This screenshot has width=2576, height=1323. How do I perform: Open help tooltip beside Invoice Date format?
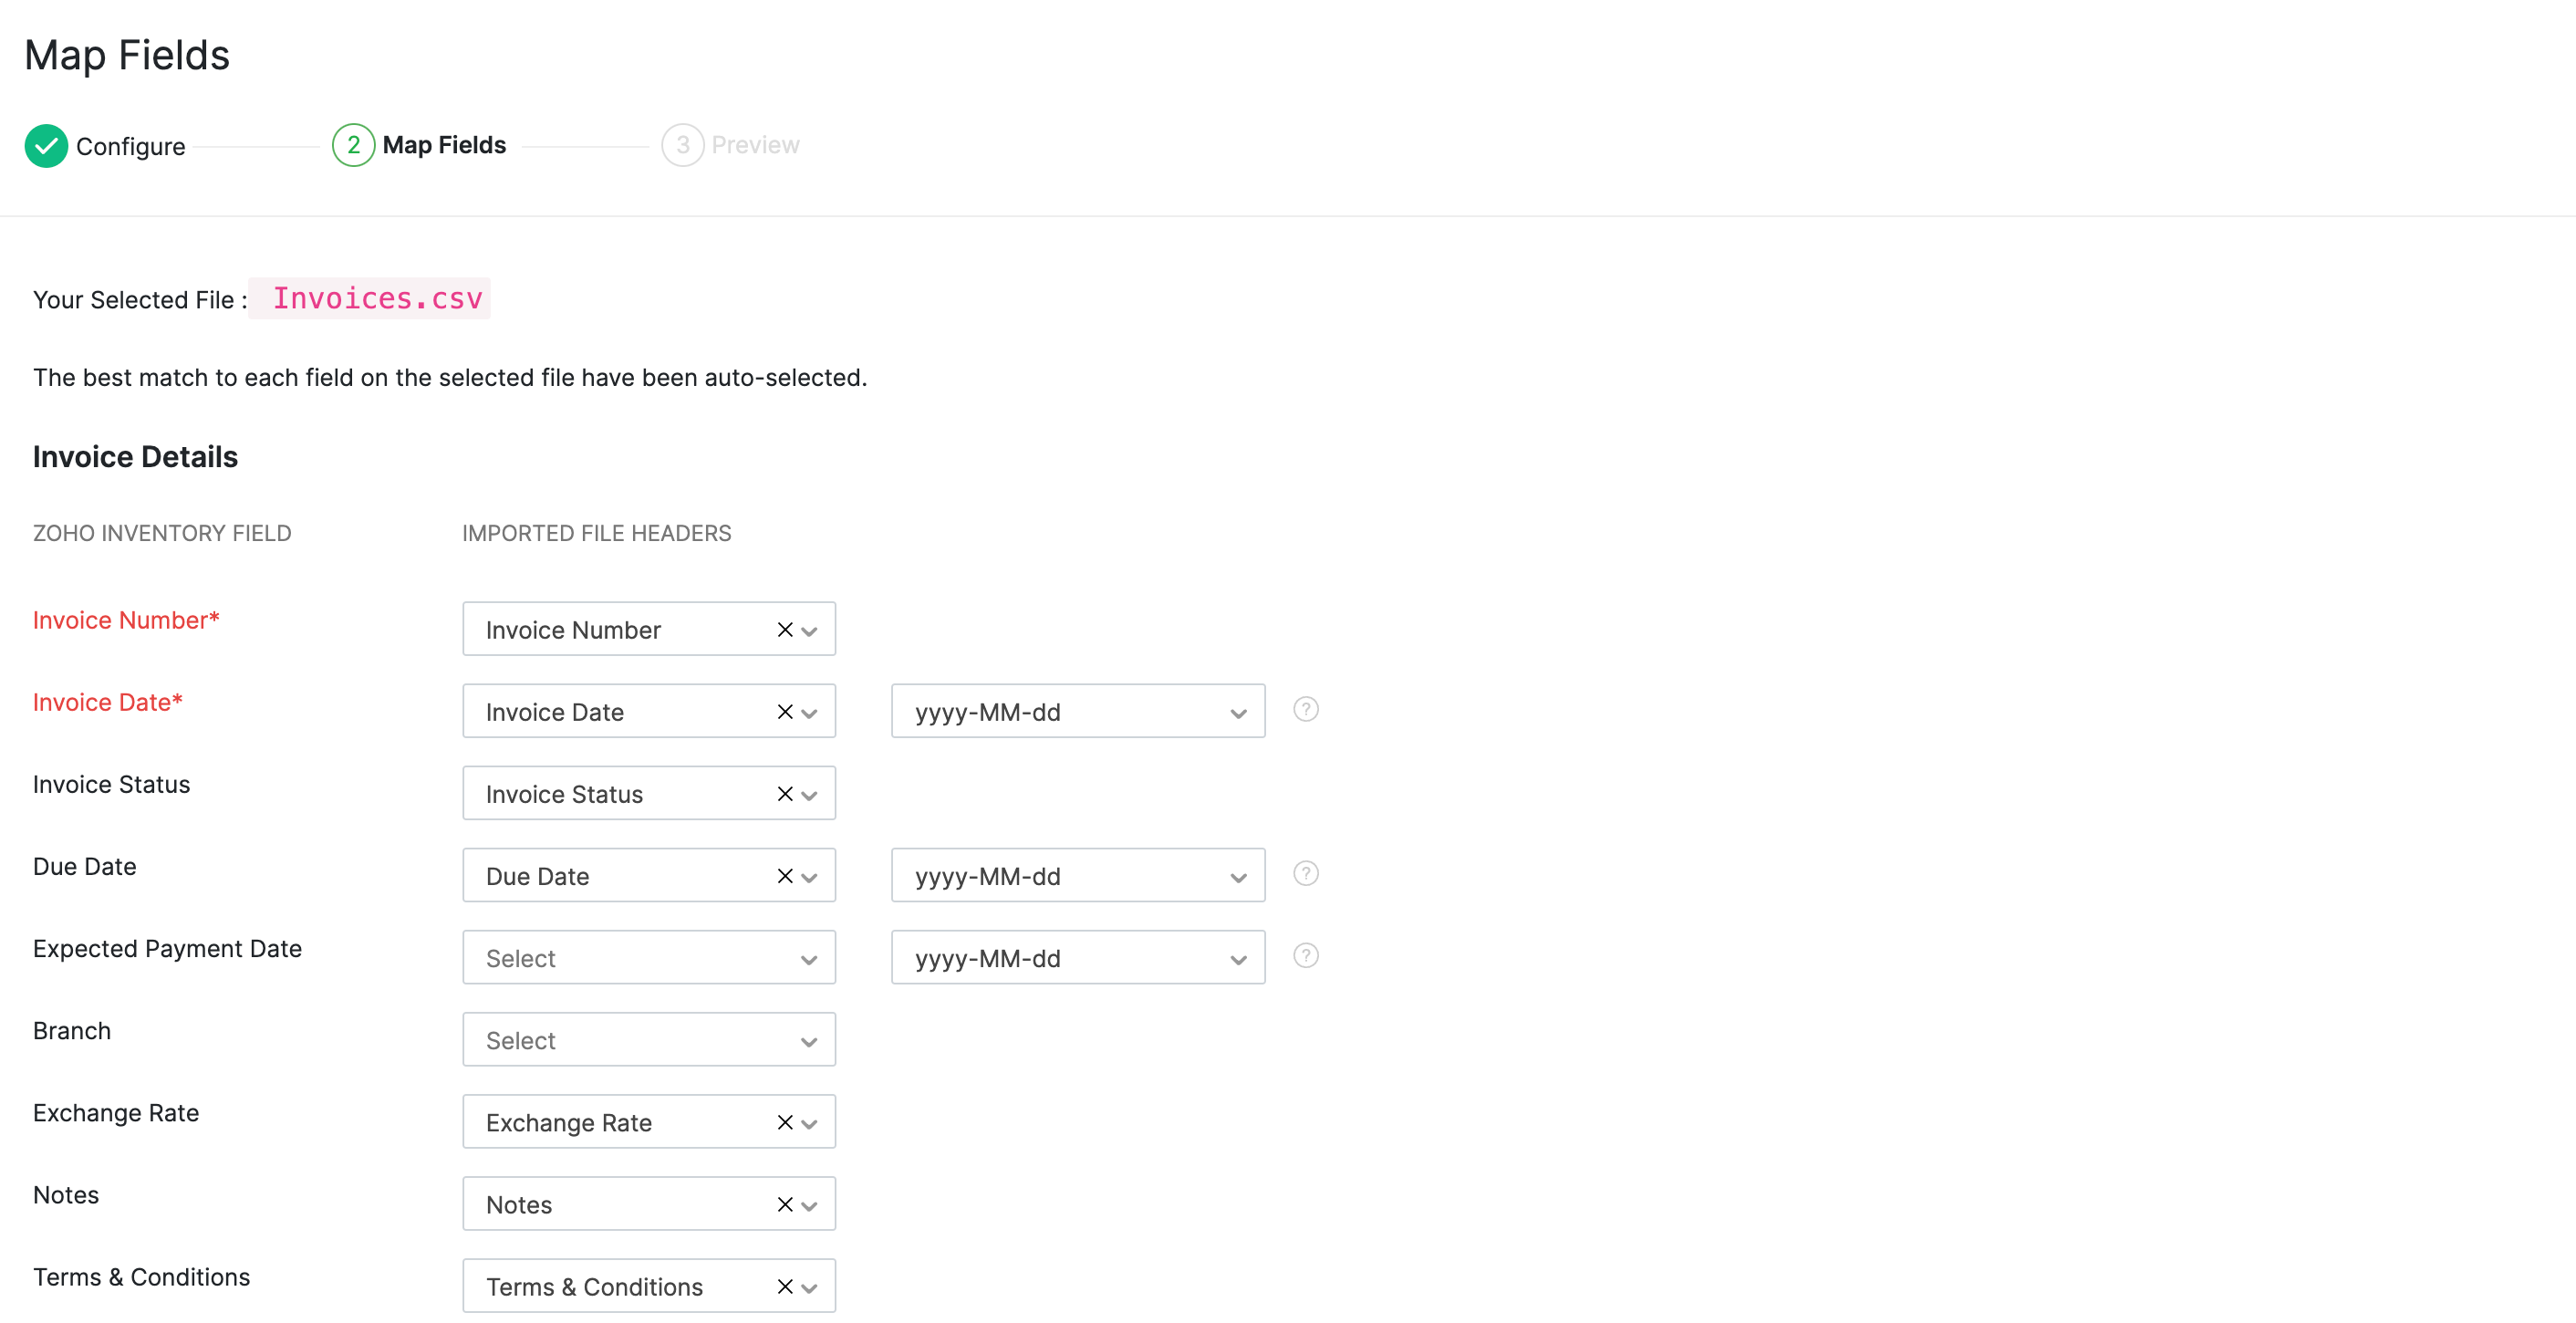tap(1306, 709)
